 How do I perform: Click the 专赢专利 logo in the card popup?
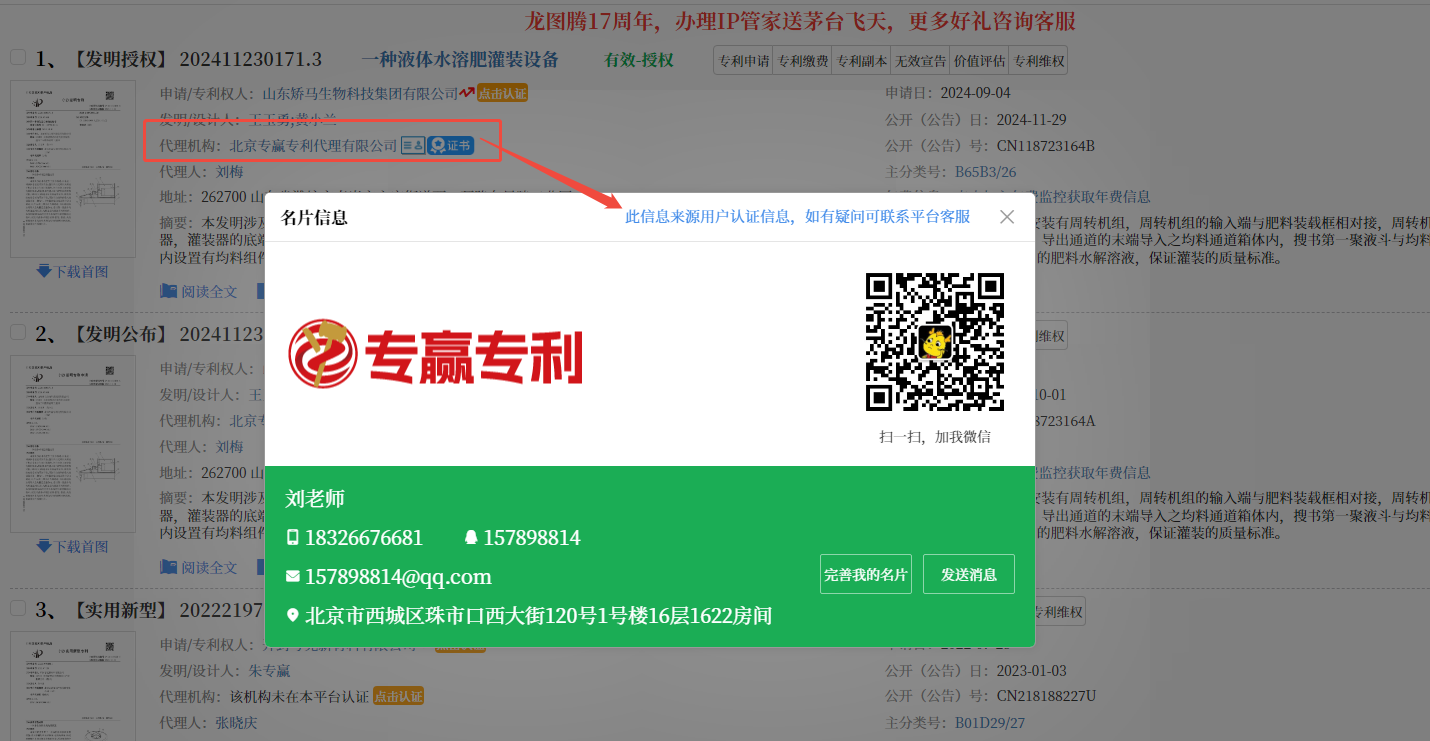(435, 354)
